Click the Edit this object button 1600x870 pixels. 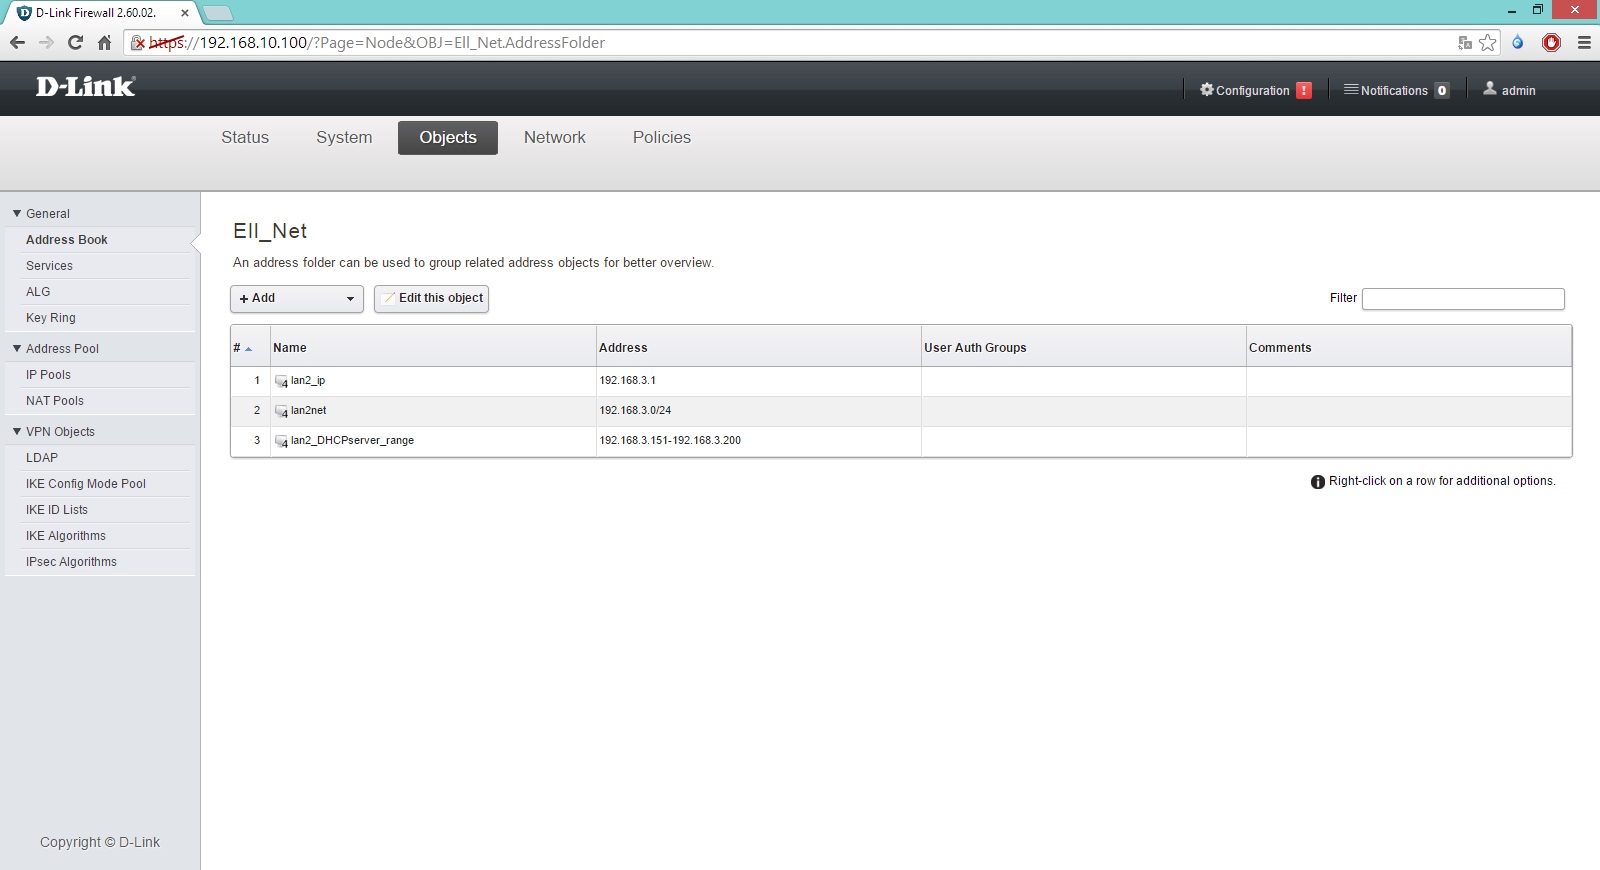(431, 298)
